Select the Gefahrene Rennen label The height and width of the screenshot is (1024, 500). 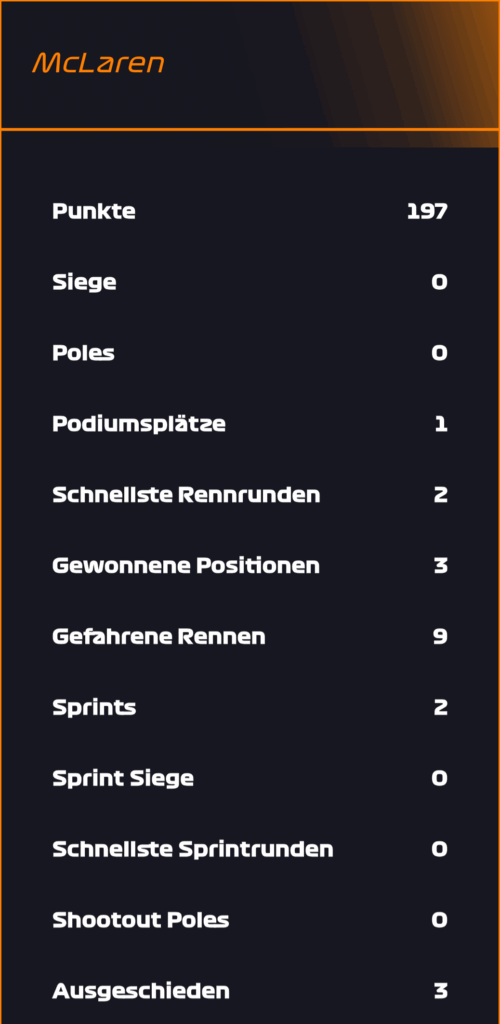click(x=159, y=637)
